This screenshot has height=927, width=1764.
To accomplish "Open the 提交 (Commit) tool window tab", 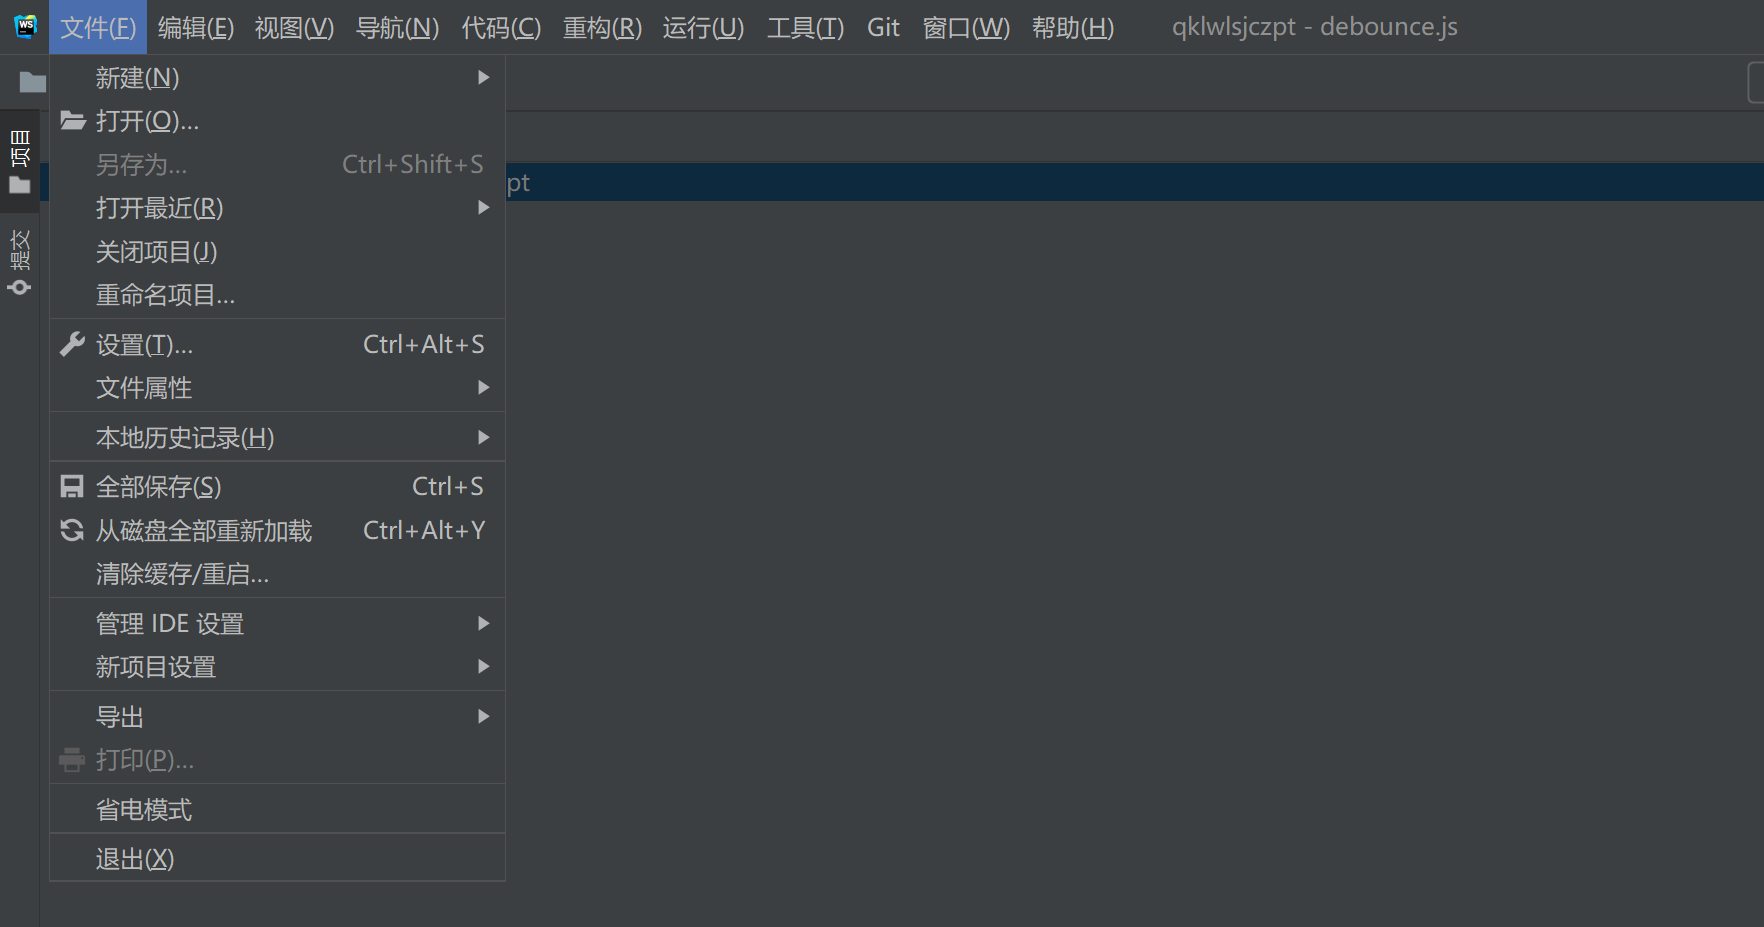I will click(x=19, y=263).
